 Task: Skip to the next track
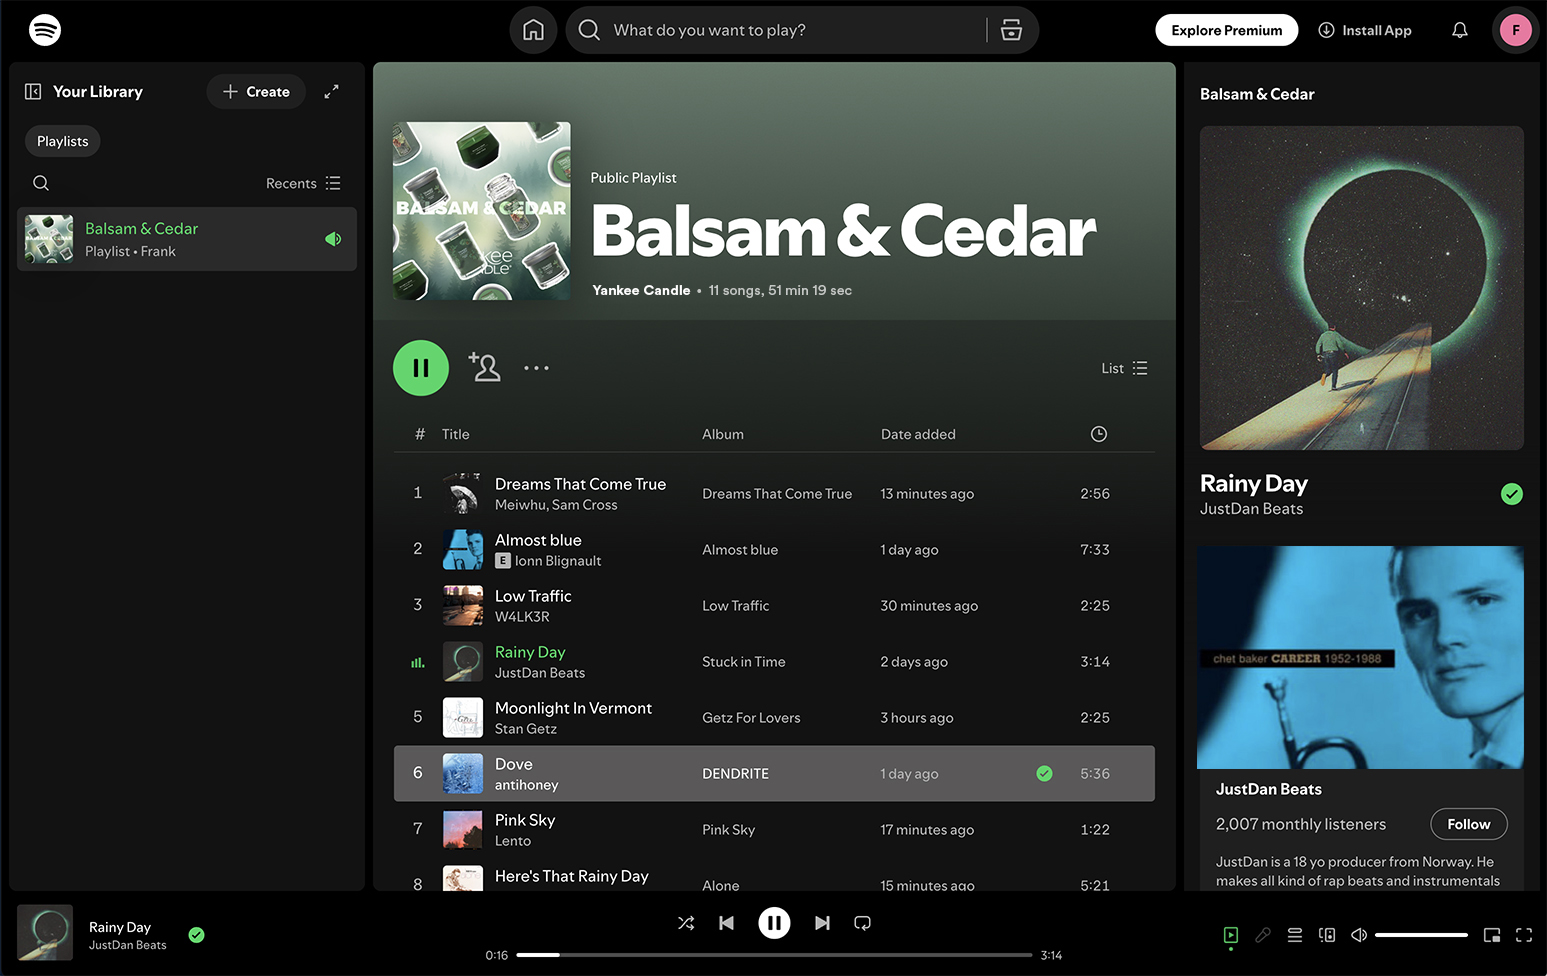(822, 923)
